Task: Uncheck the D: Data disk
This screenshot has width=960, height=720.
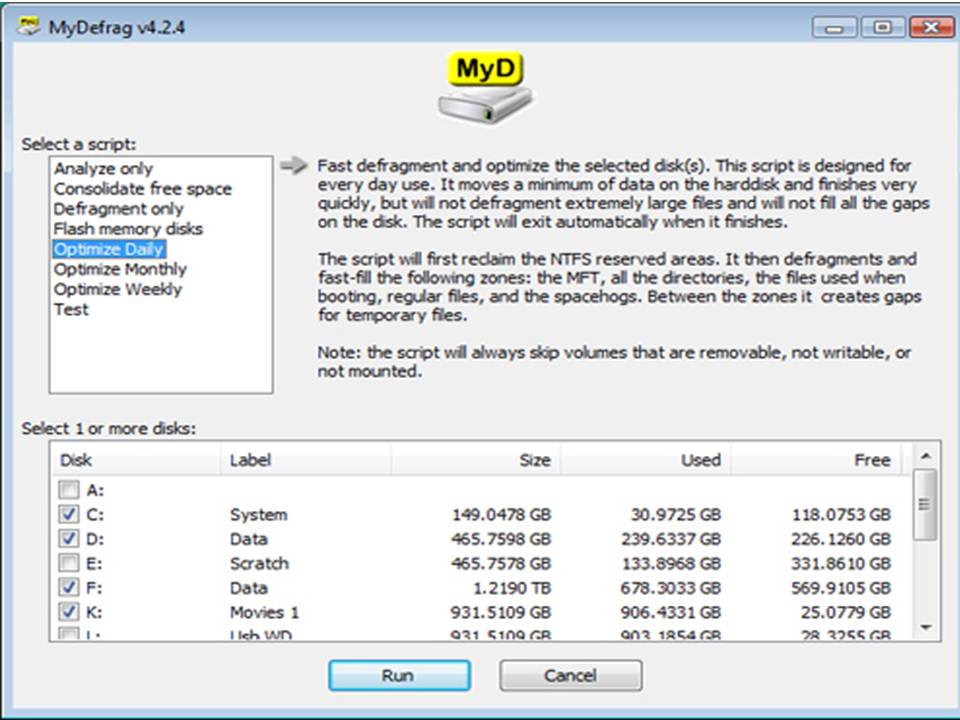Action: tap(69, 539)
